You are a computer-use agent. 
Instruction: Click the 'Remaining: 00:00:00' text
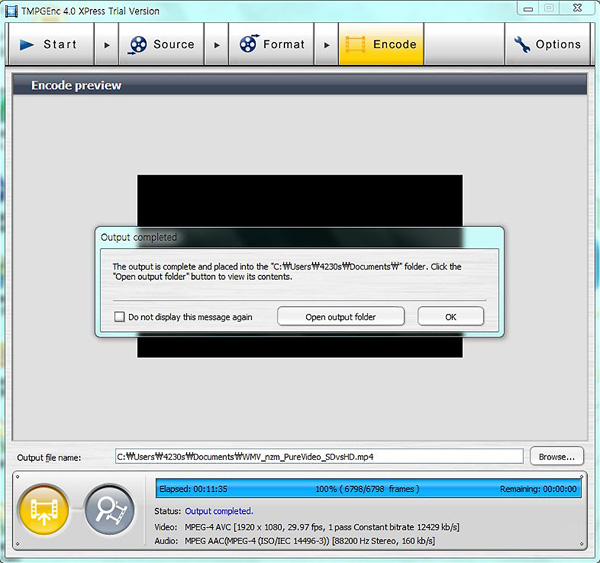coord(538,489)
